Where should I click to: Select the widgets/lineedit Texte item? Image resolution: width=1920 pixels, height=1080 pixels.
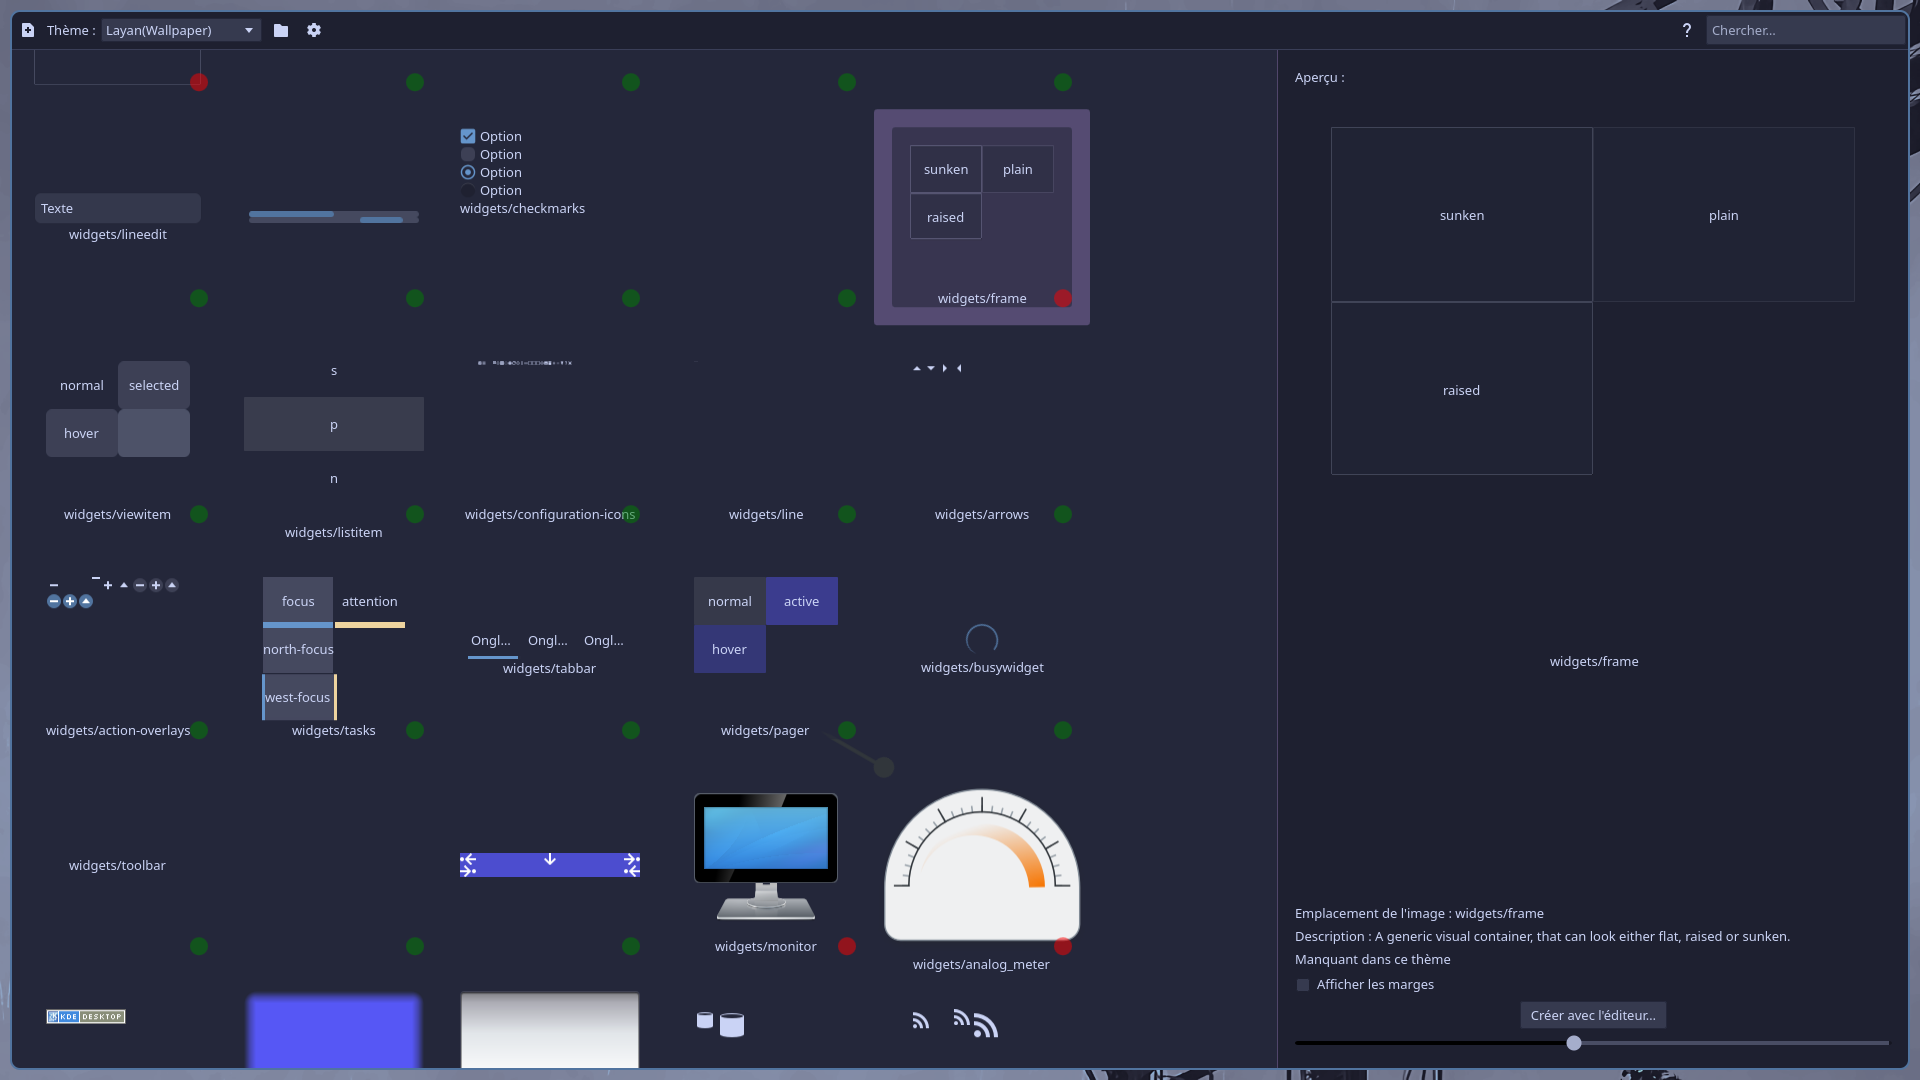pyautogui.click(x=118, y=208)
